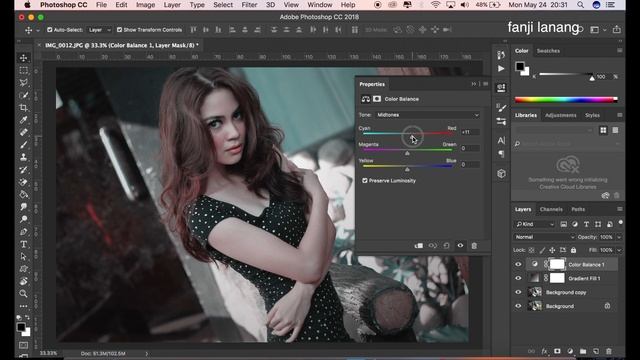Image resolution: width=640 pixels, height=360 pixels.
Task: Select the Move tool
Action: 24,58
